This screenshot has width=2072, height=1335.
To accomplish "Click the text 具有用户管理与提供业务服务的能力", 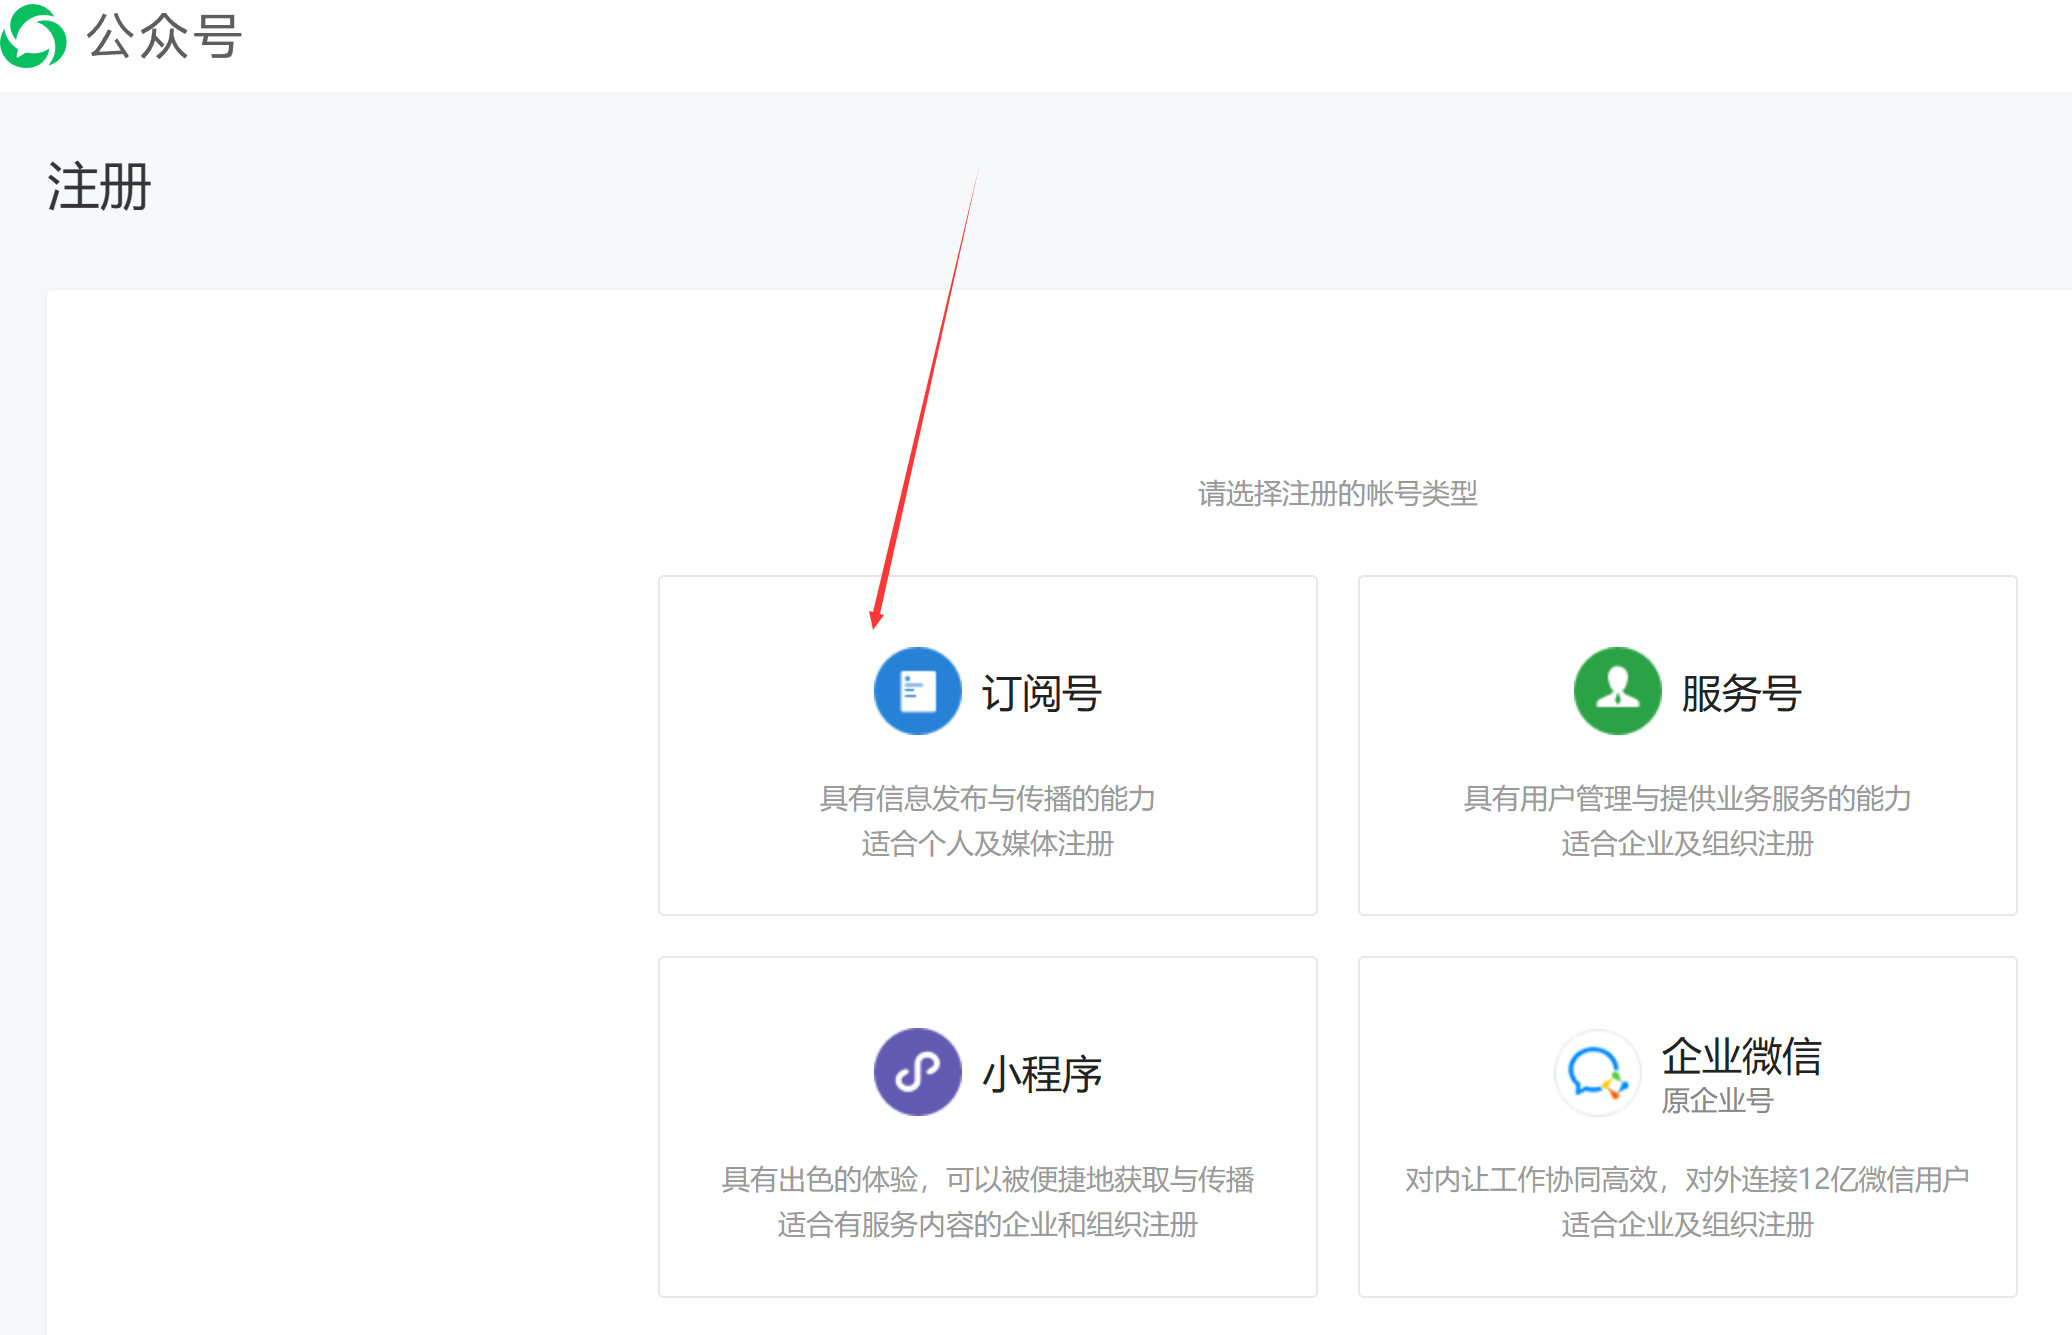I will click(1687, 798).
